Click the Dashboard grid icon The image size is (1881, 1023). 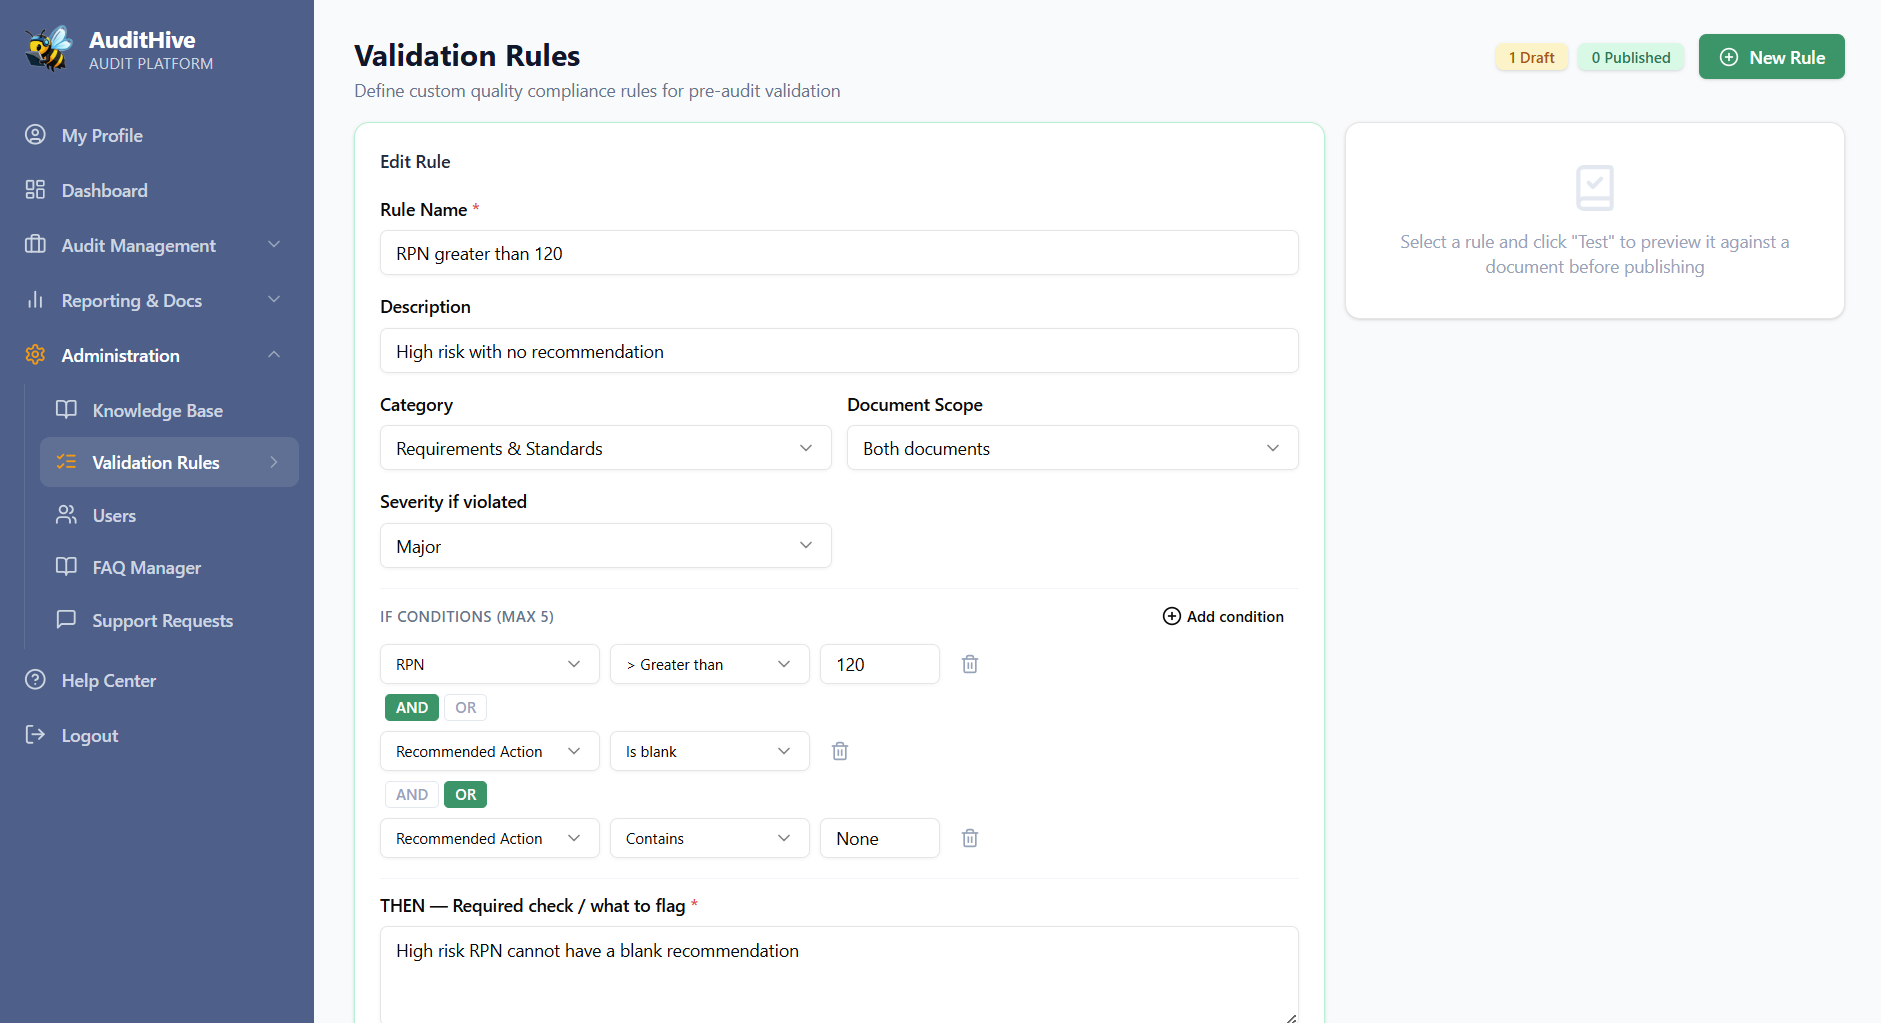[35, 190]
